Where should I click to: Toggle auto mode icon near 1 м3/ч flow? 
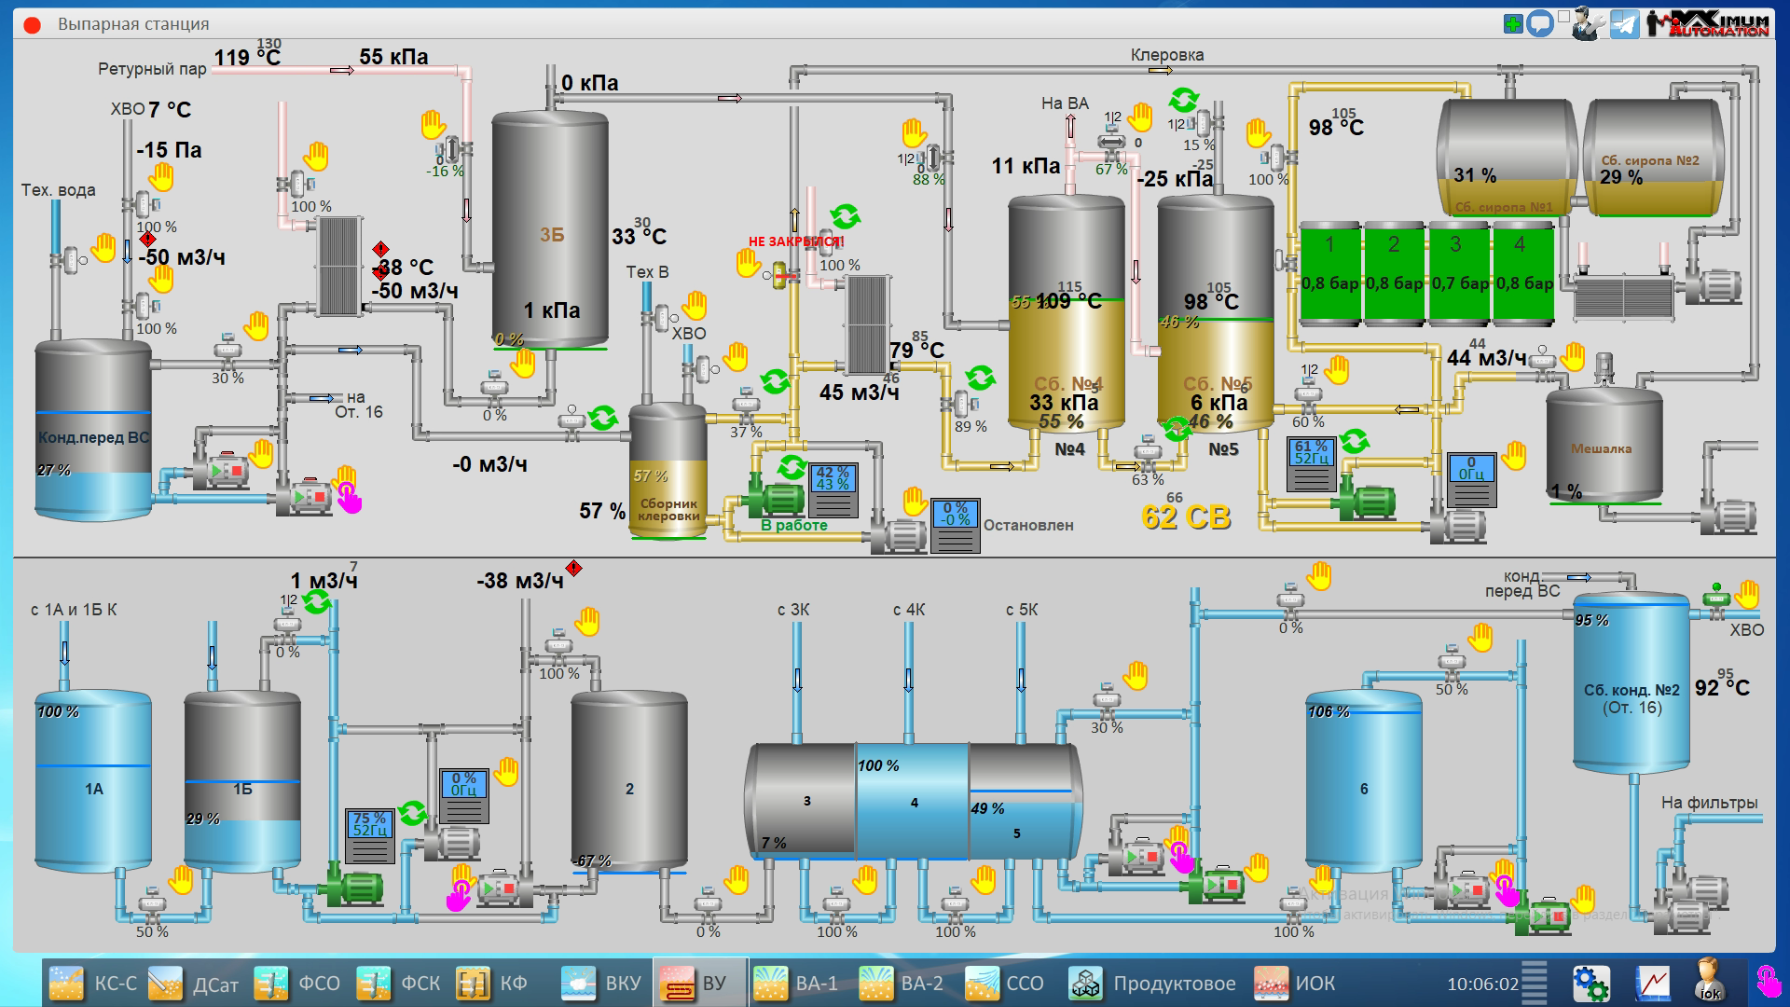point(317,601)
